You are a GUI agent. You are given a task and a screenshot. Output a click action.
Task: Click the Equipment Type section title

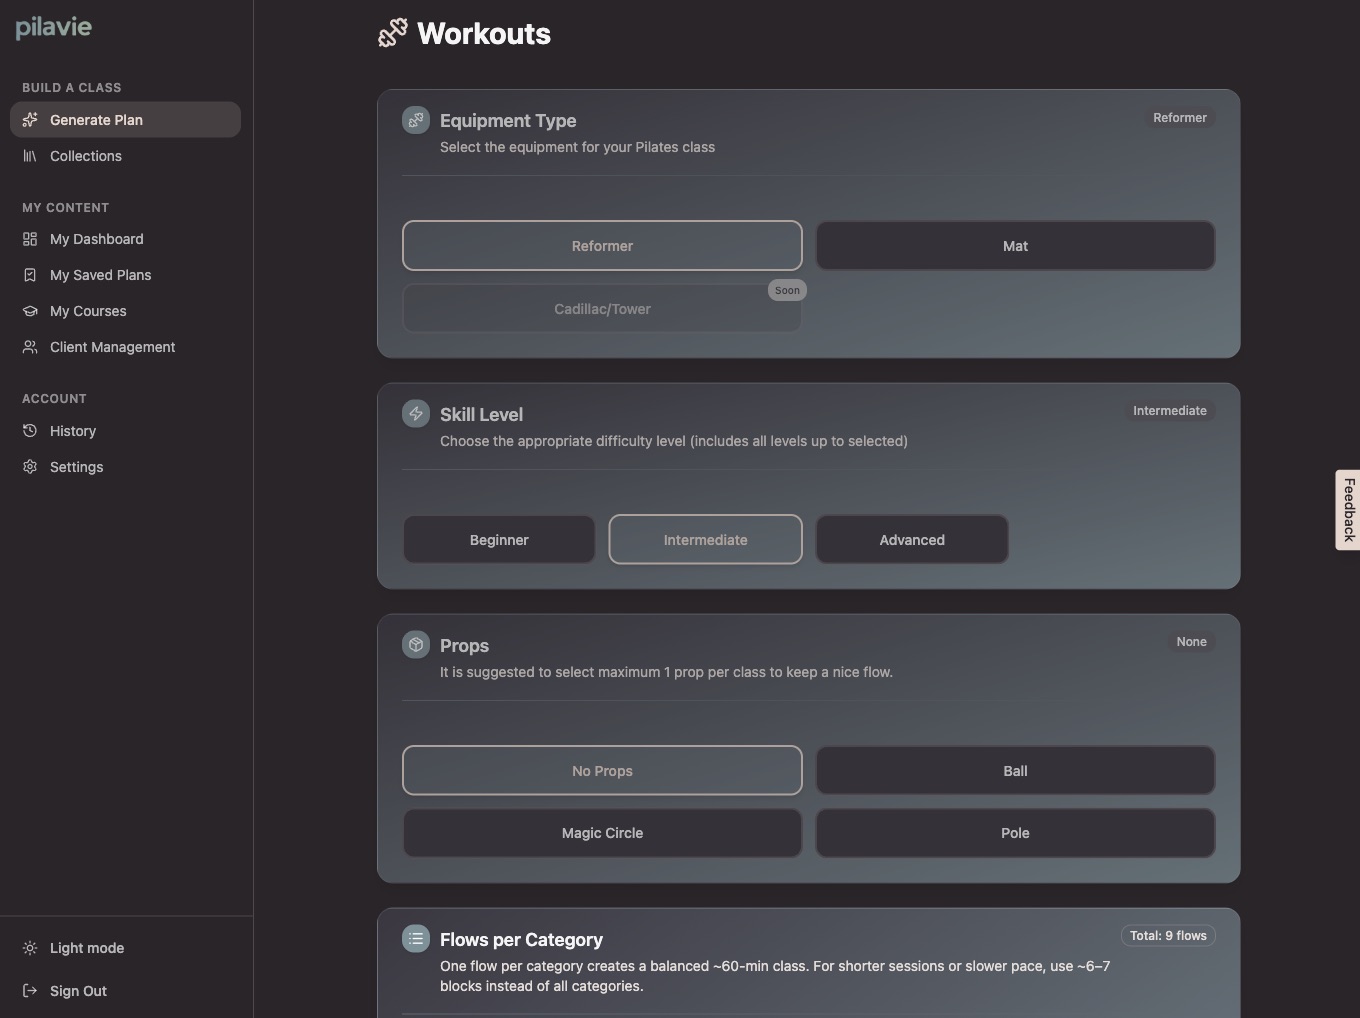508,121
